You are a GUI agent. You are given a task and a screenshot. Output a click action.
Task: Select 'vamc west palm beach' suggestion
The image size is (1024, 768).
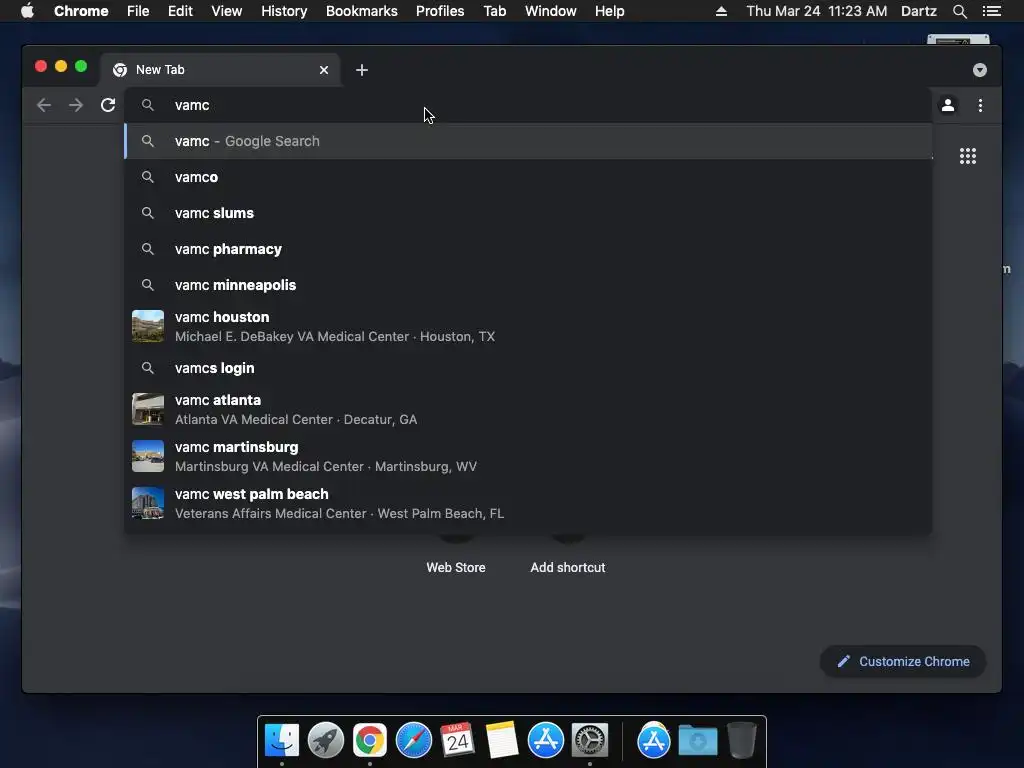pyautogui.click(x=528, y=504)
